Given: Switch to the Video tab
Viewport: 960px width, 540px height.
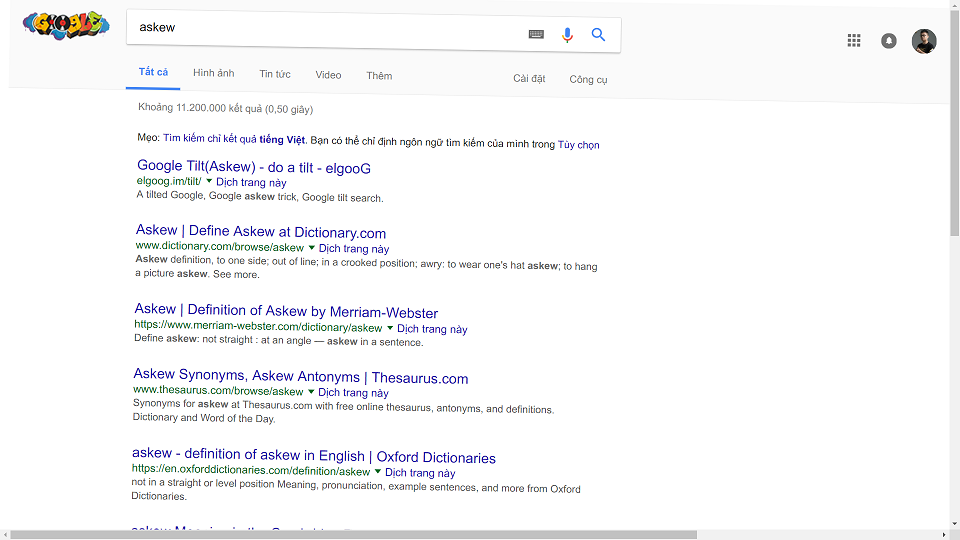Looking at the screenshot, I should pos(328,75).
